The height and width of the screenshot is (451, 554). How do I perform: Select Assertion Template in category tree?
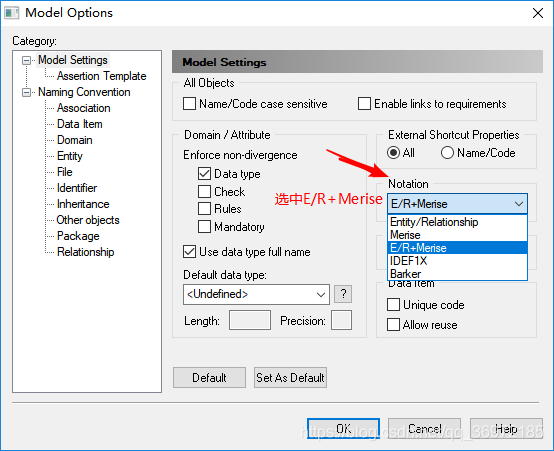(101, 76)
